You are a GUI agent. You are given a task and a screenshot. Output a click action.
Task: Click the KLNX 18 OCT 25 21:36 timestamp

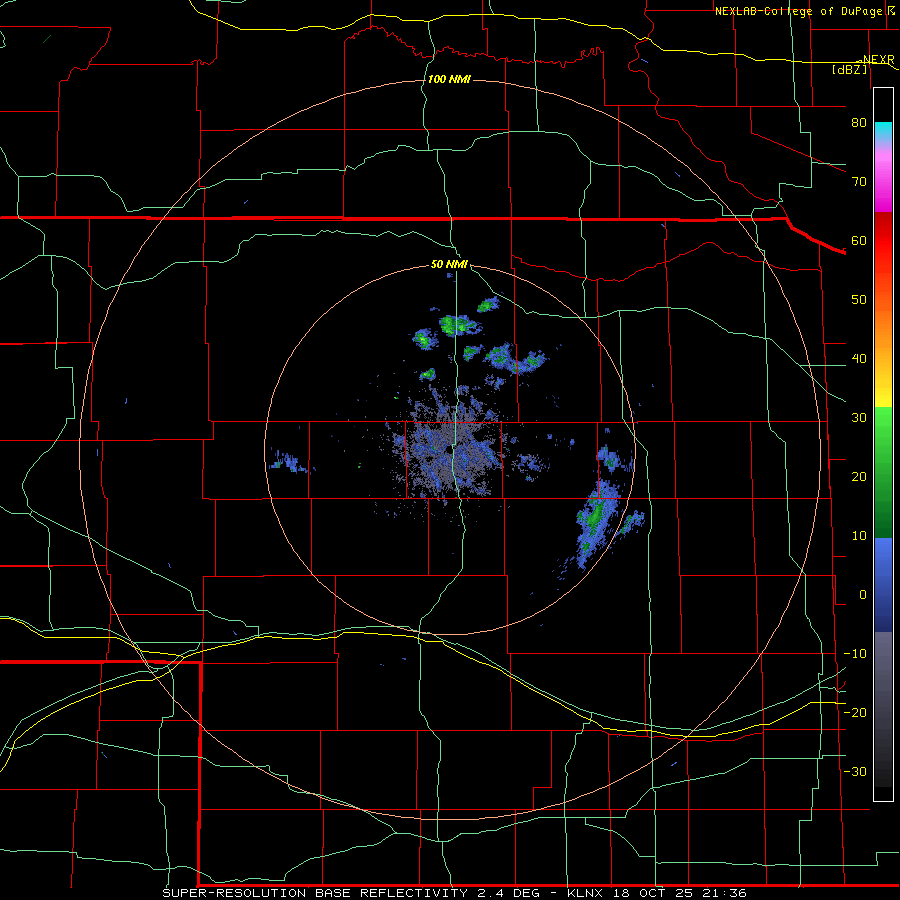657,893
